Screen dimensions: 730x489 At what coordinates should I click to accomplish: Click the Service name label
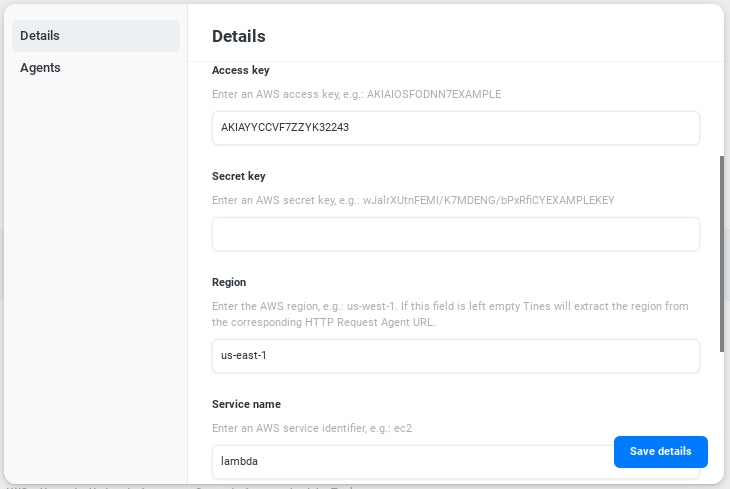(246, 404)
